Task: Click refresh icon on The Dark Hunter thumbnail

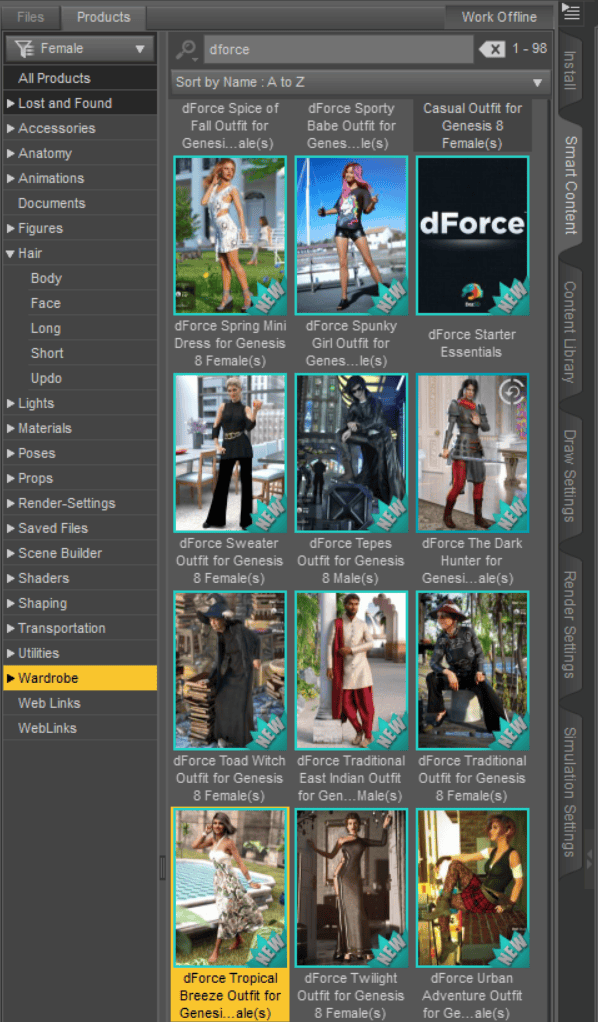Action: click(x=512, y=391)
